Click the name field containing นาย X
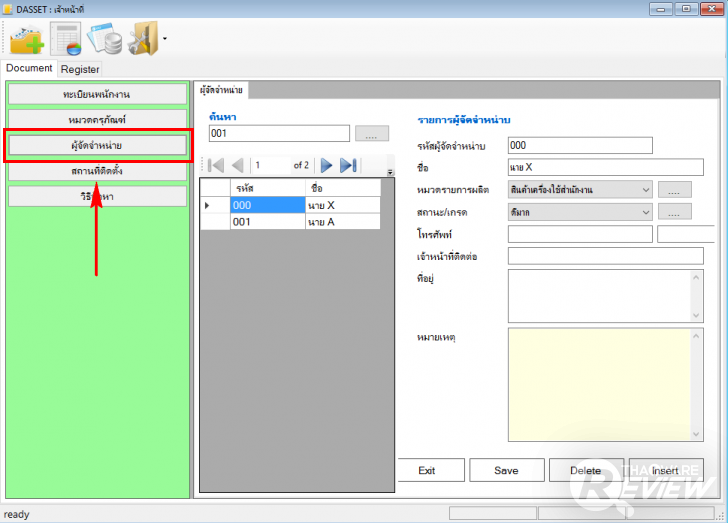 [x=605, y=167]
